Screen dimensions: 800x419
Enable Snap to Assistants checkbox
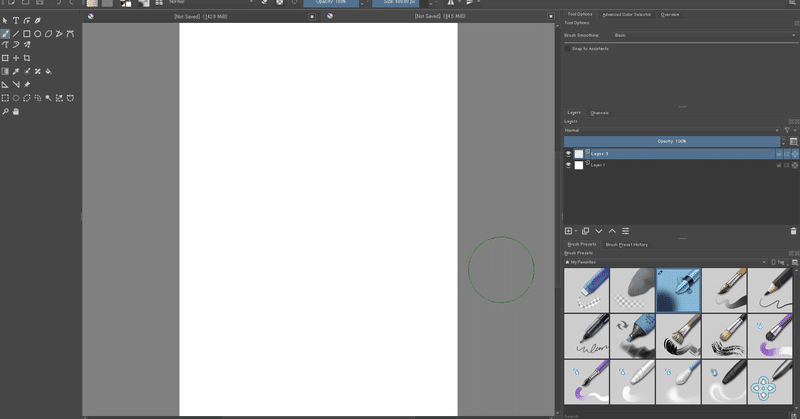[567, 48]
